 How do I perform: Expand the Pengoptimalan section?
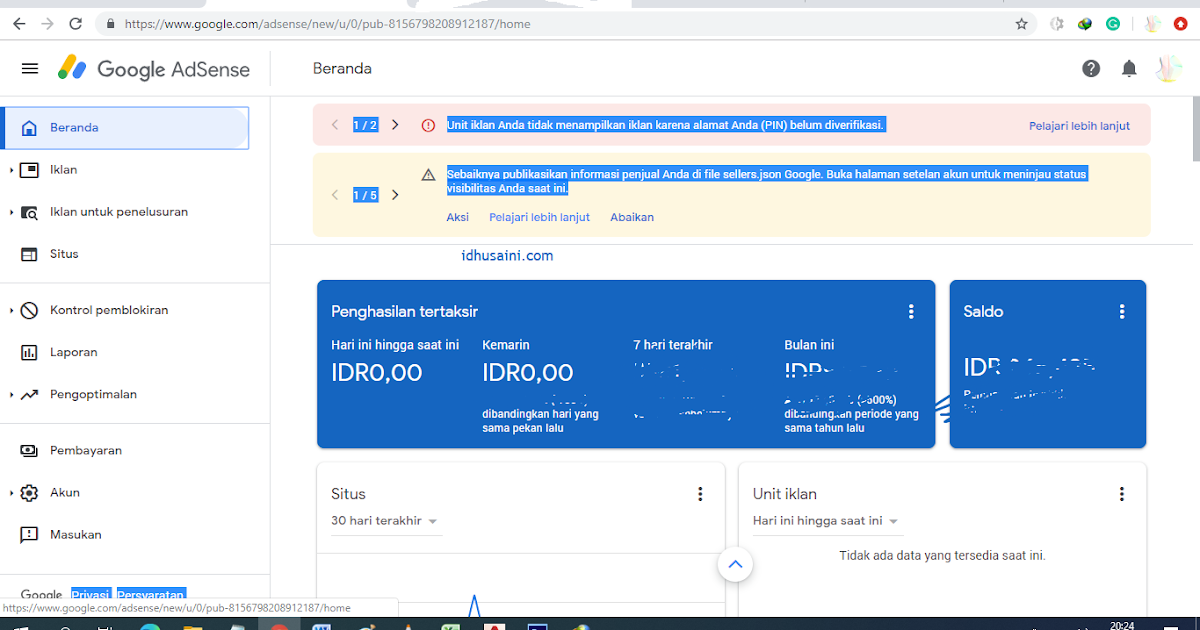pyautogui.click(x=11, y=394)
